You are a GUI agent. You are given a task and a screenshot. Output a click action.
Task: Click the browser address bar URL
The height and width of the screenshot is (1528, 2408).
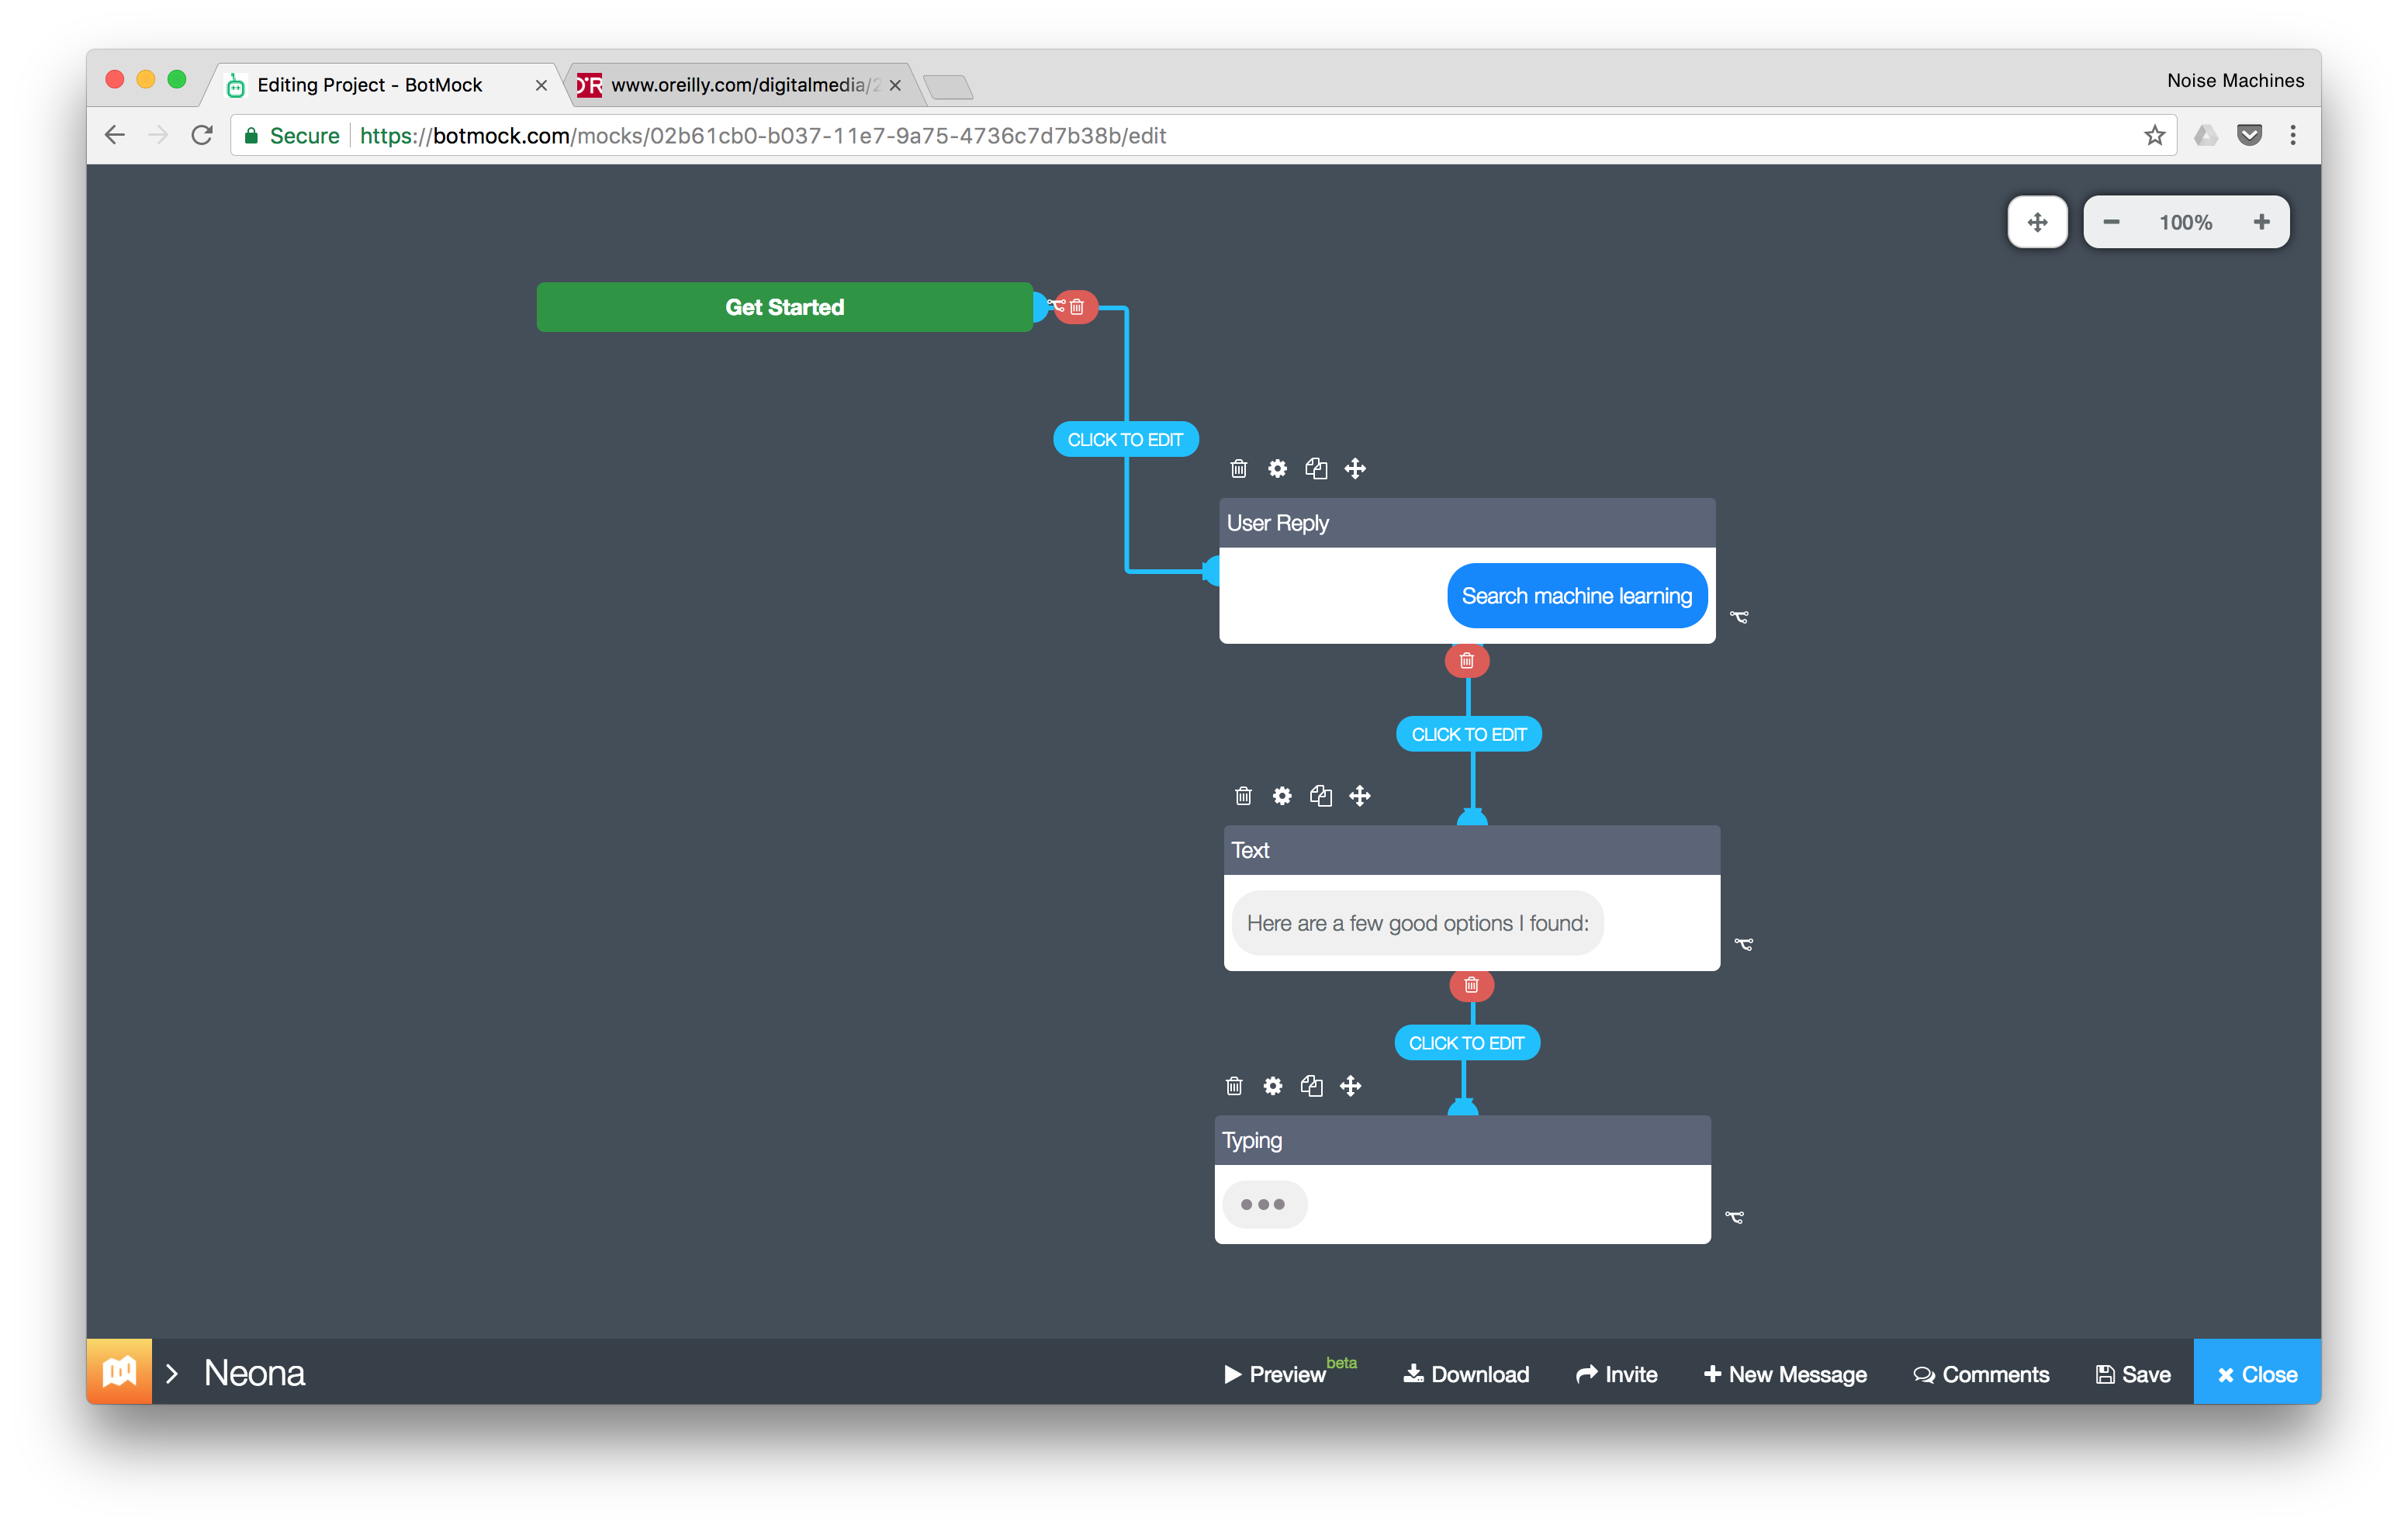point(760,135)
